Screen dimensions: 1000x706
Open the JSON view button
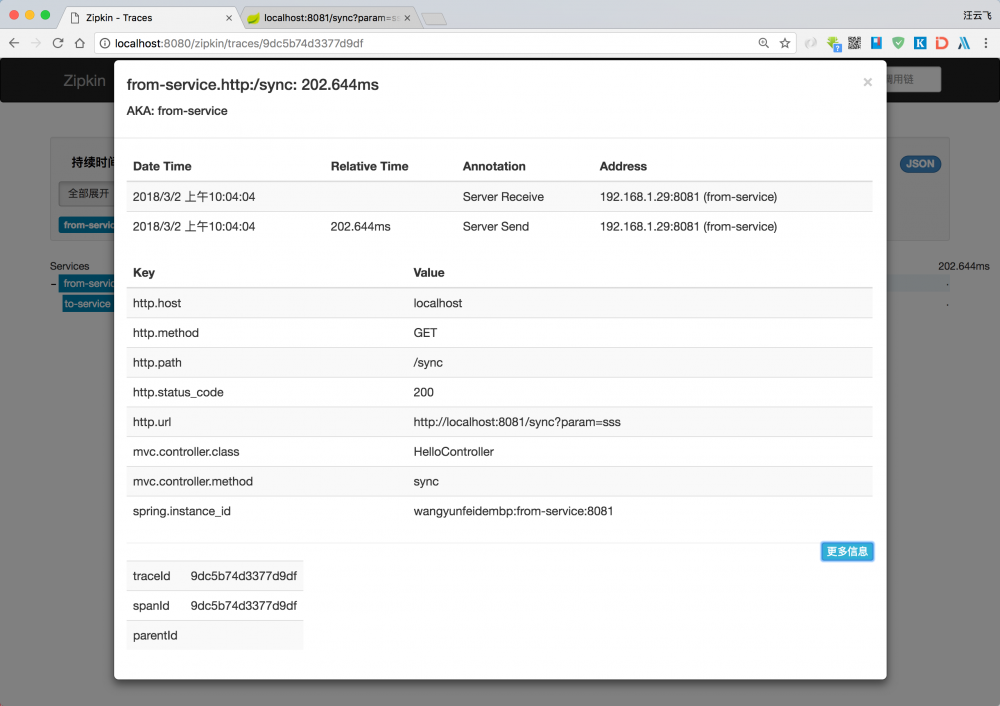[920, 164]
